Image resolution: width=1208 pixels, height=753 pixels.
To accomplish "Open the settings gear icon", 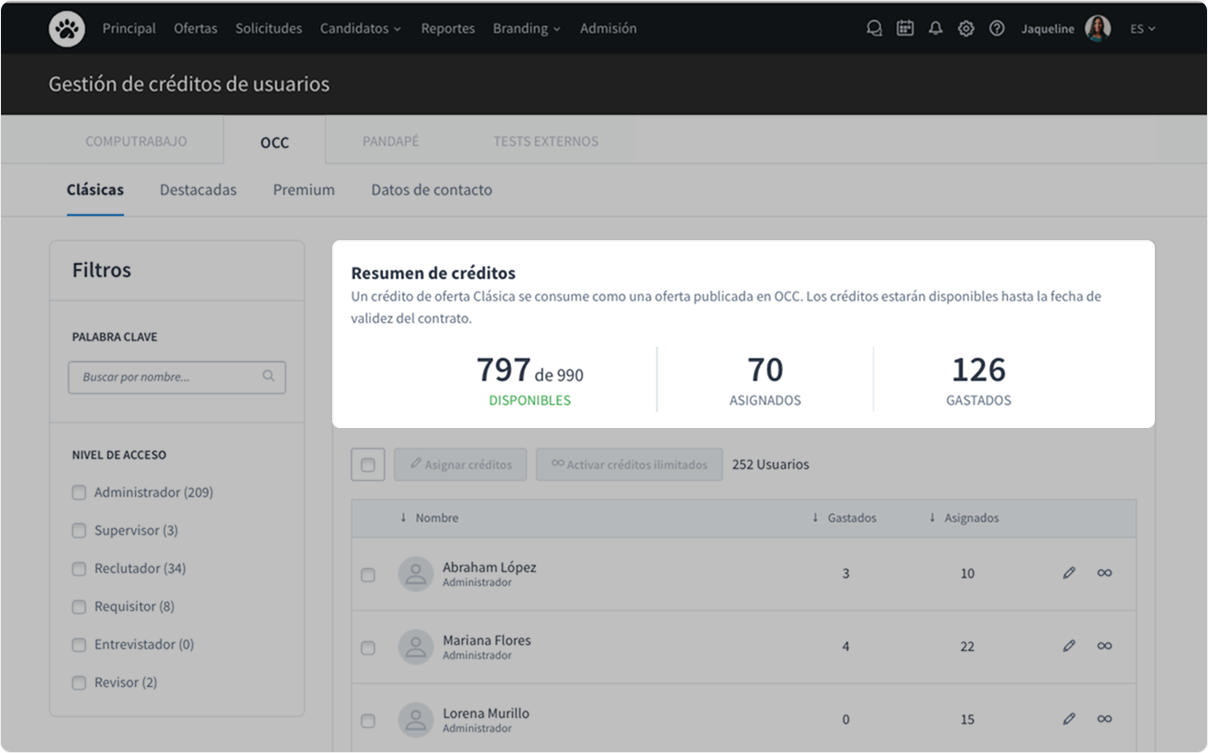I will 966,29.
